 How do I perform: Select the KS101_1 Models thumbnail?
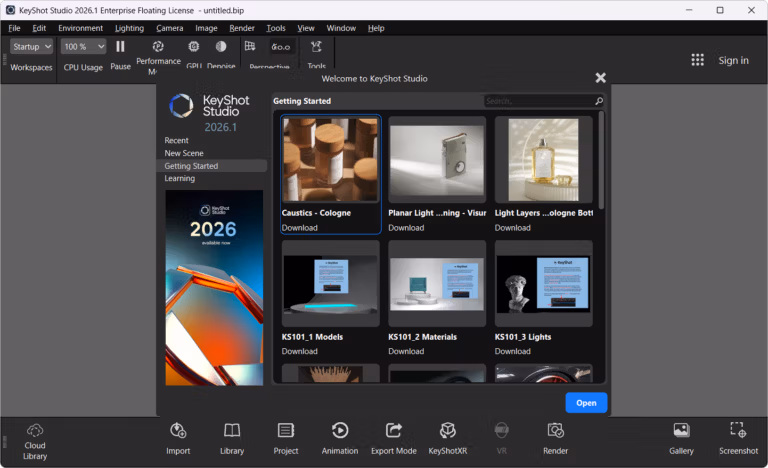pyautogui.click(x=331, y=283)
